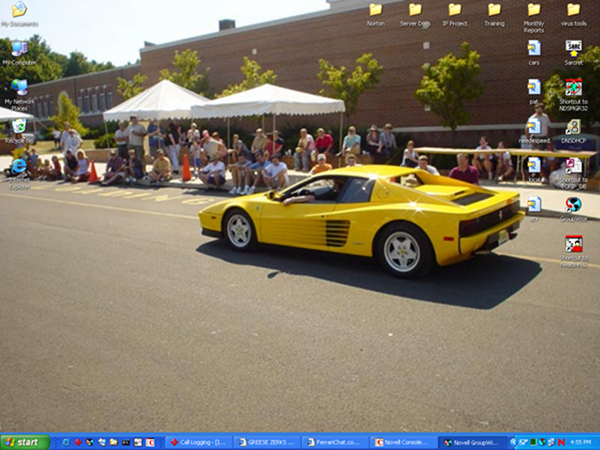Click the red diamond Quick Launch icon

[x=78, y=442]
